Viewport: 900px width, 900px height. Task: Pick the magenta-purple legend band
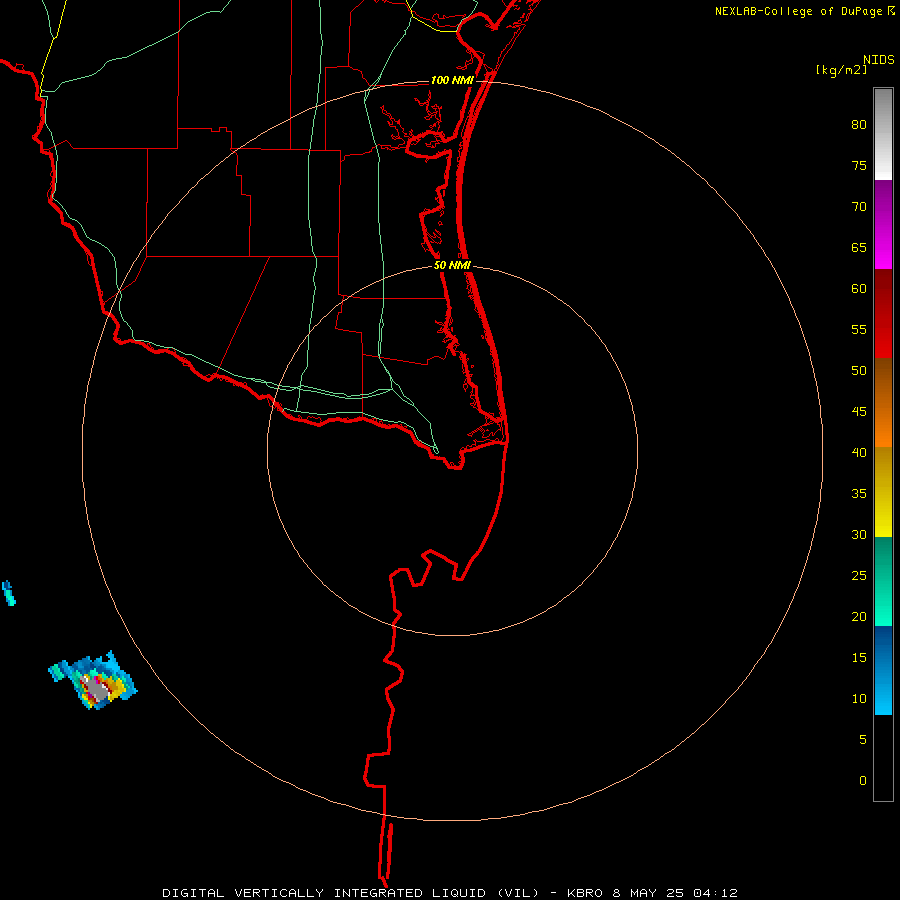[x=883, y=224]
